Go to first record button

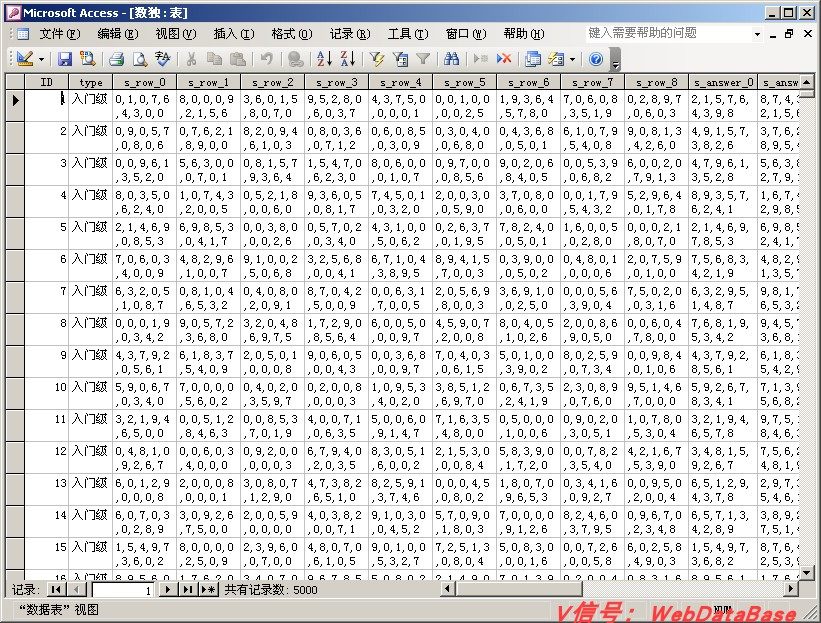click(x=57, y=589)
